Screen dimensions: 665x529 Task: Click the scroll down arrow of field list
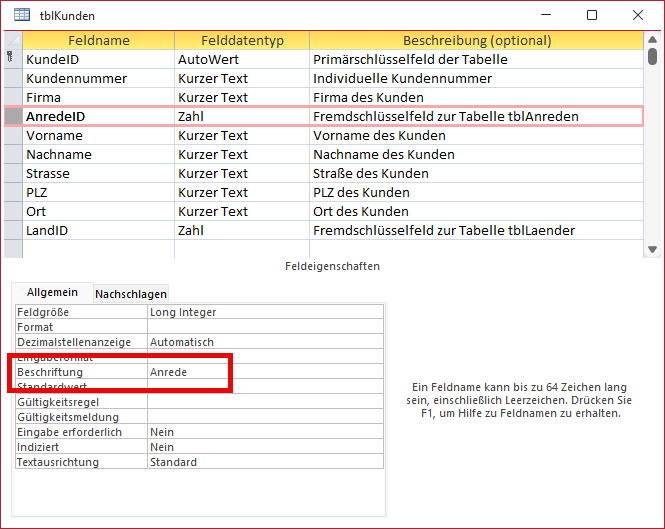point(652,249)
